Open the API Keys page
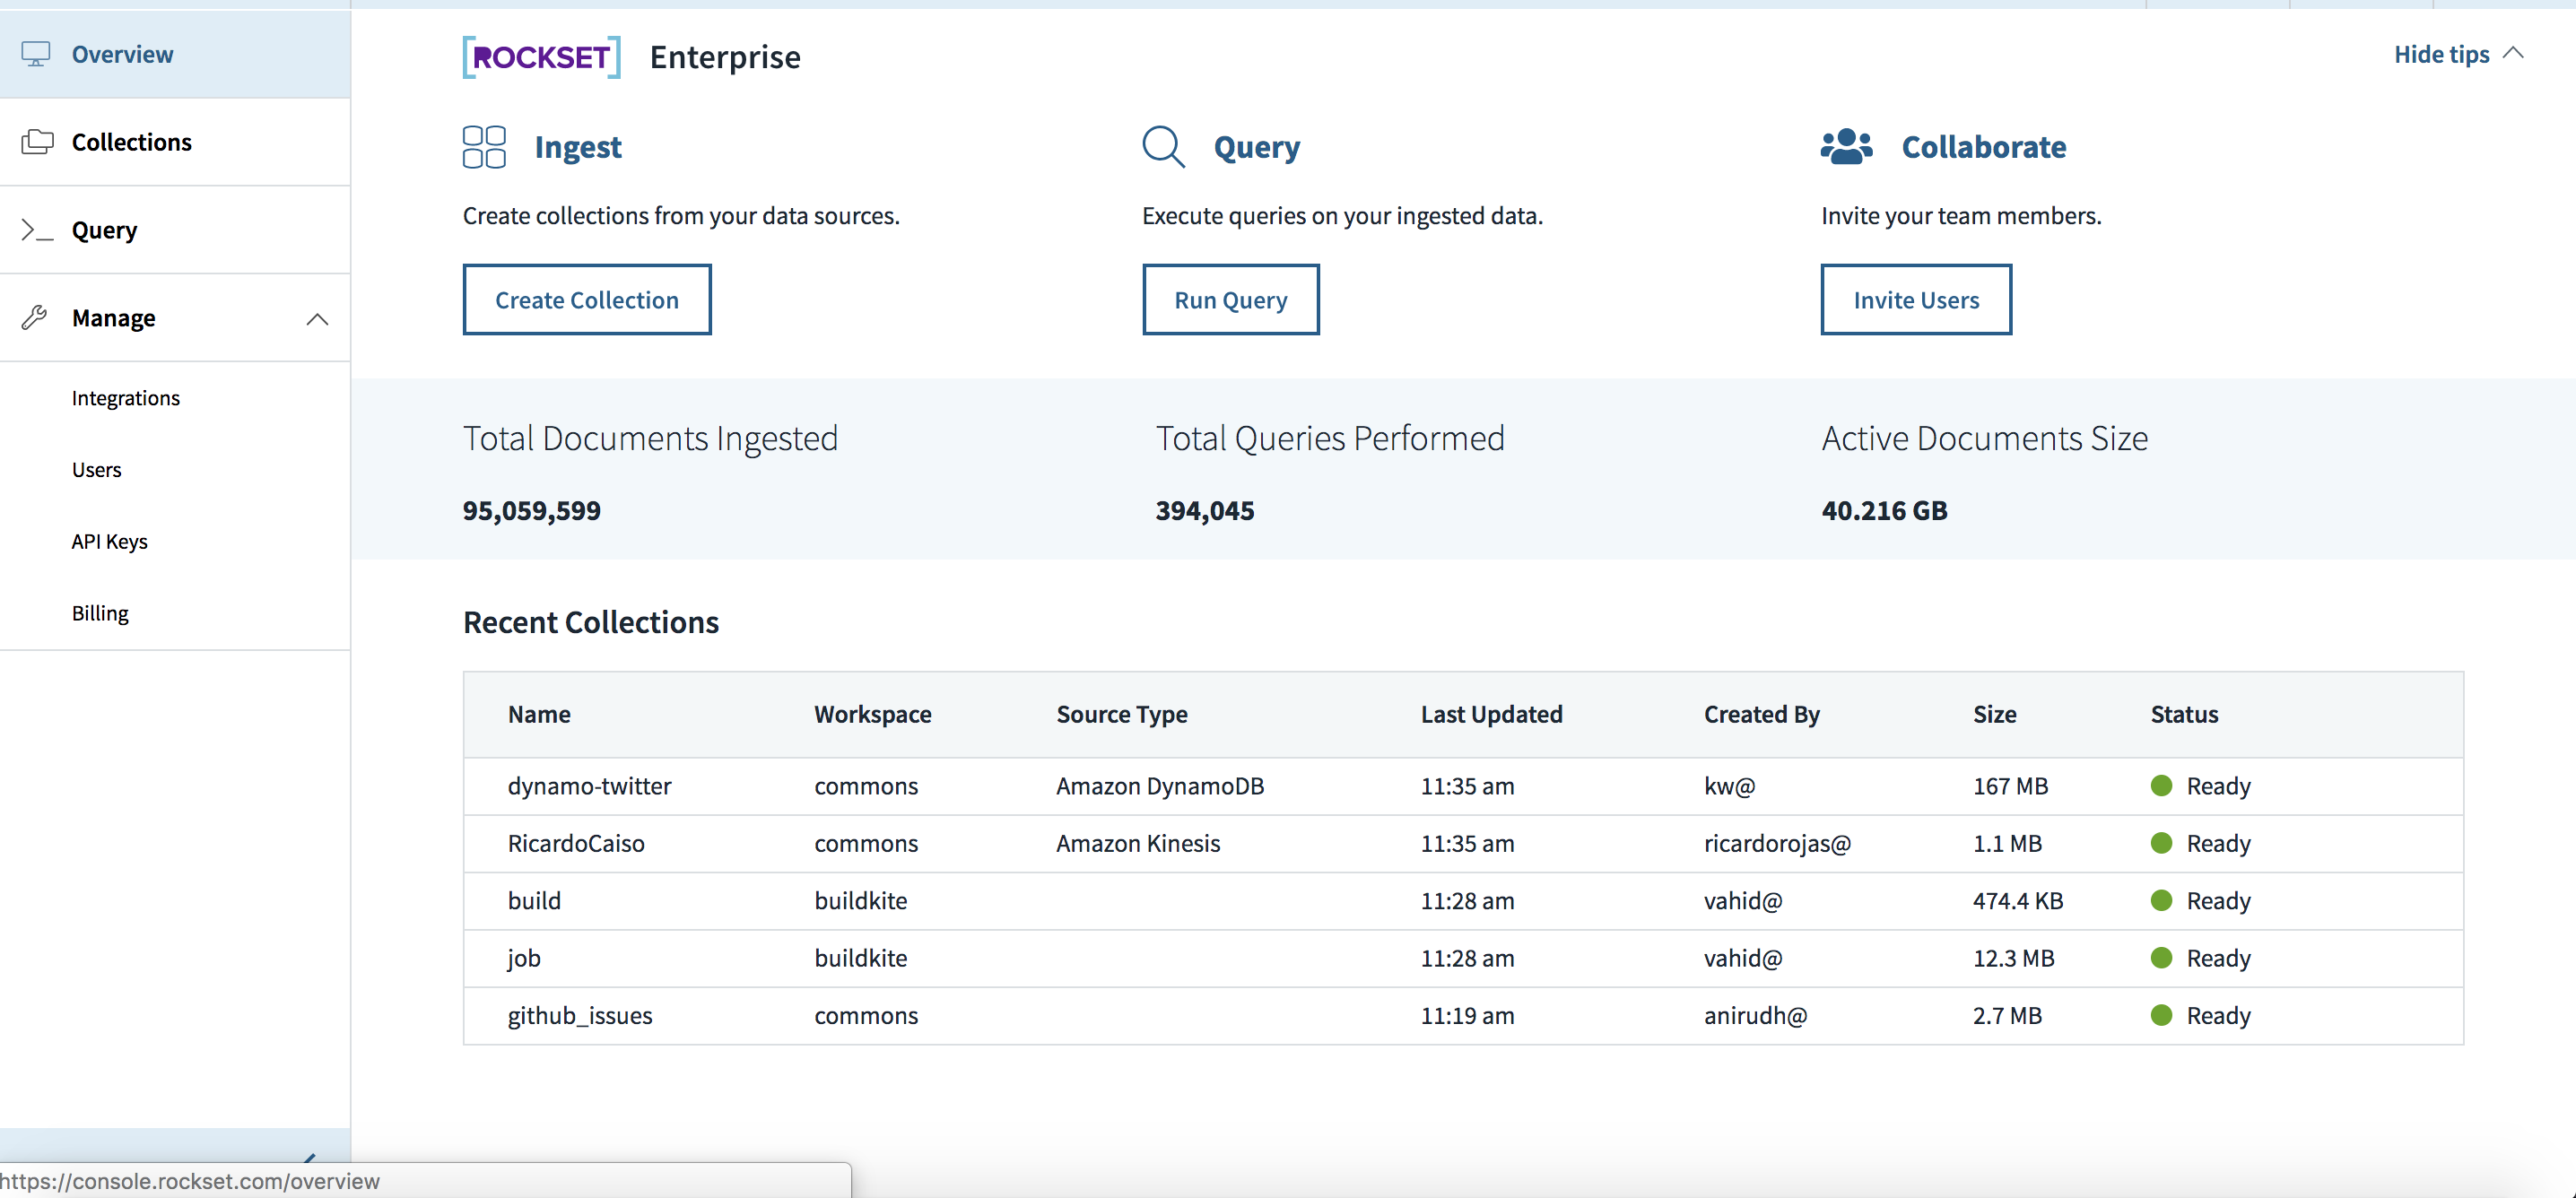This screenshot has width=2576, height=1198. pos(110,541)
